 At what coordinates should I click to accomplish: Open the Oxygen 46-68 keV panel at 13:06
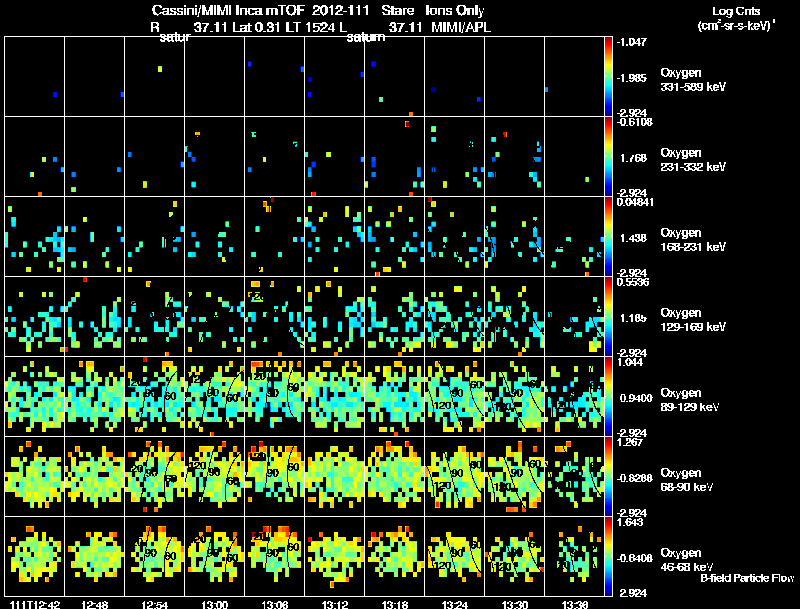pos(274,556)
